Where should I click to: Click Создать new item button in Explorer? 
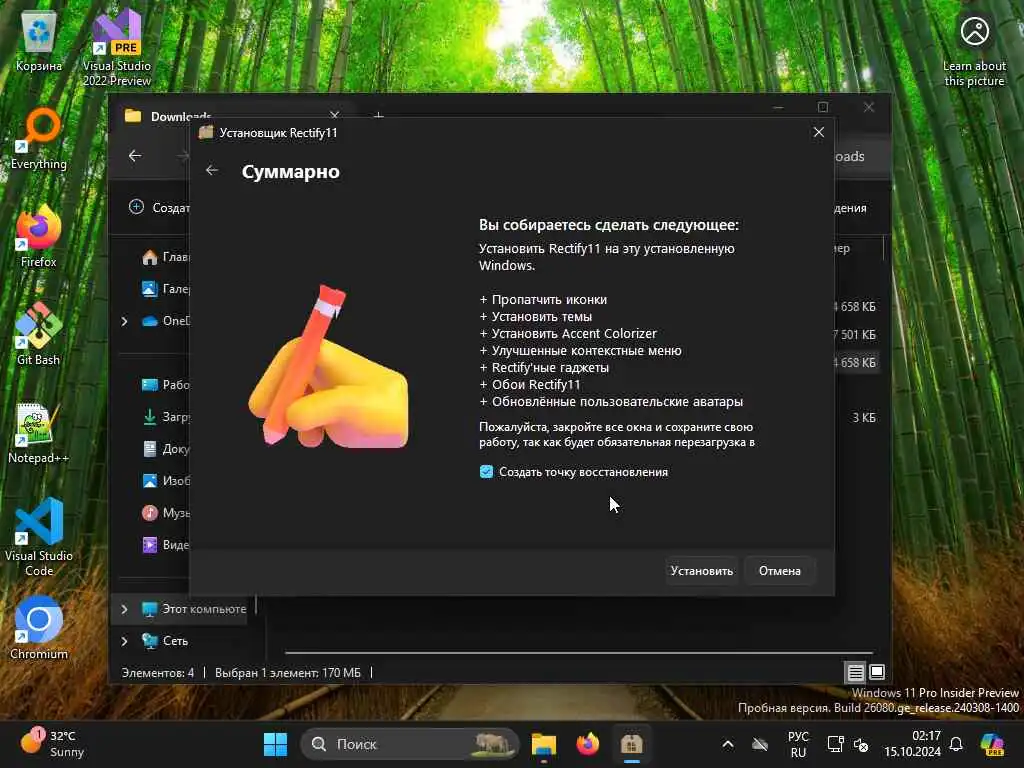pyautogui.click(x=159, y=207)
